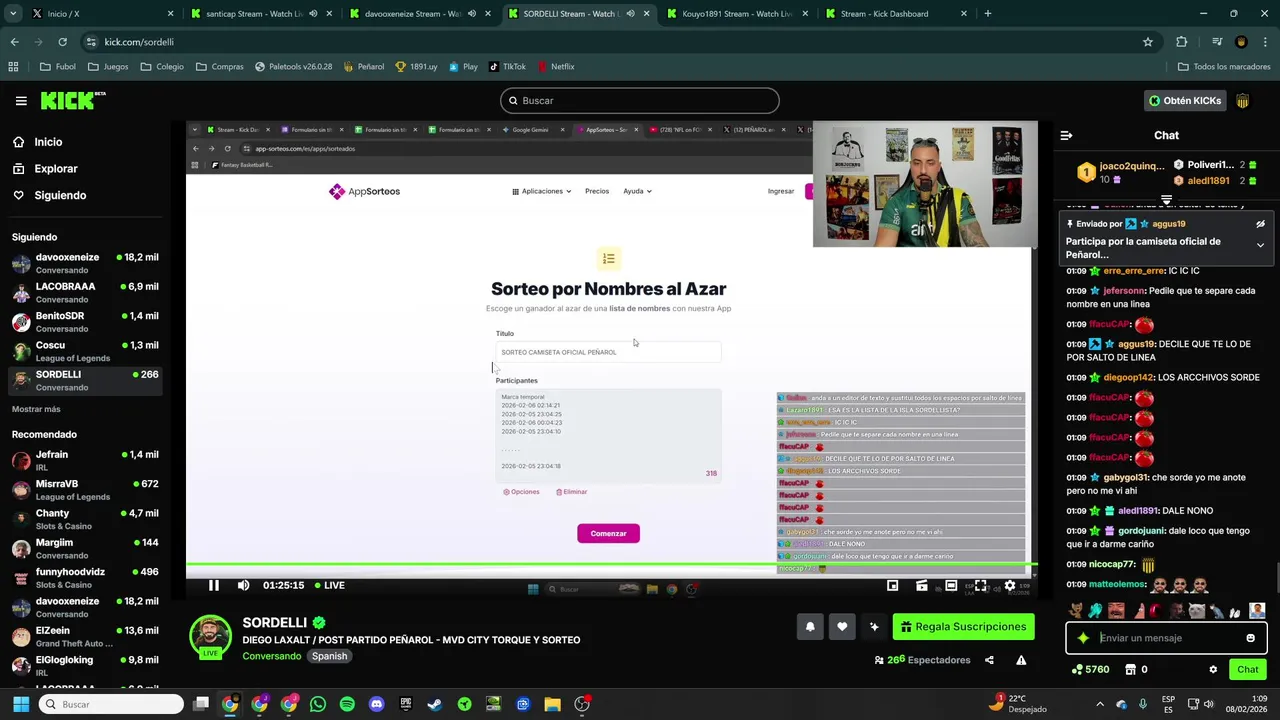Viewport: 1280px width, 720px height.
Task: Open the Kick points 5760 balance
Action: [1090, 669]
